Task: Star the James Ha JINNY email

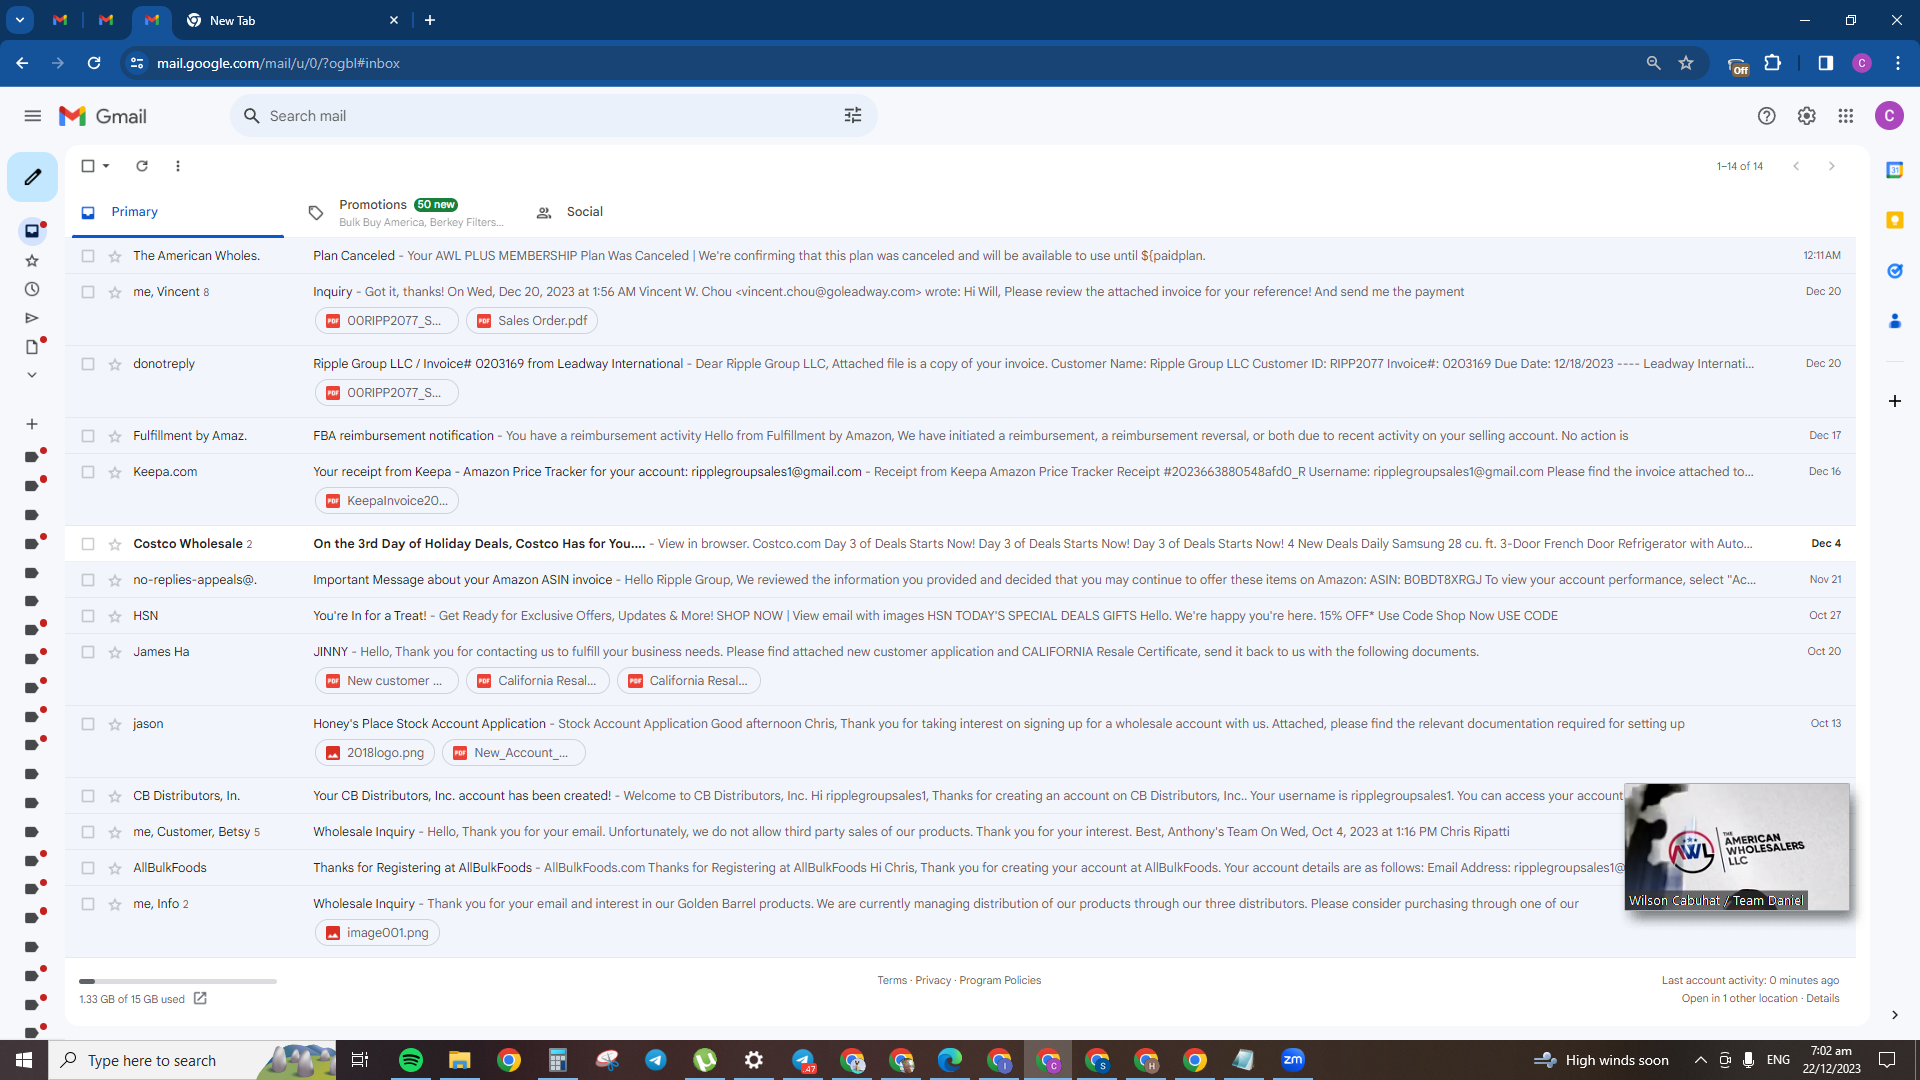Action: pyautogui.click(x=115, y=652)
